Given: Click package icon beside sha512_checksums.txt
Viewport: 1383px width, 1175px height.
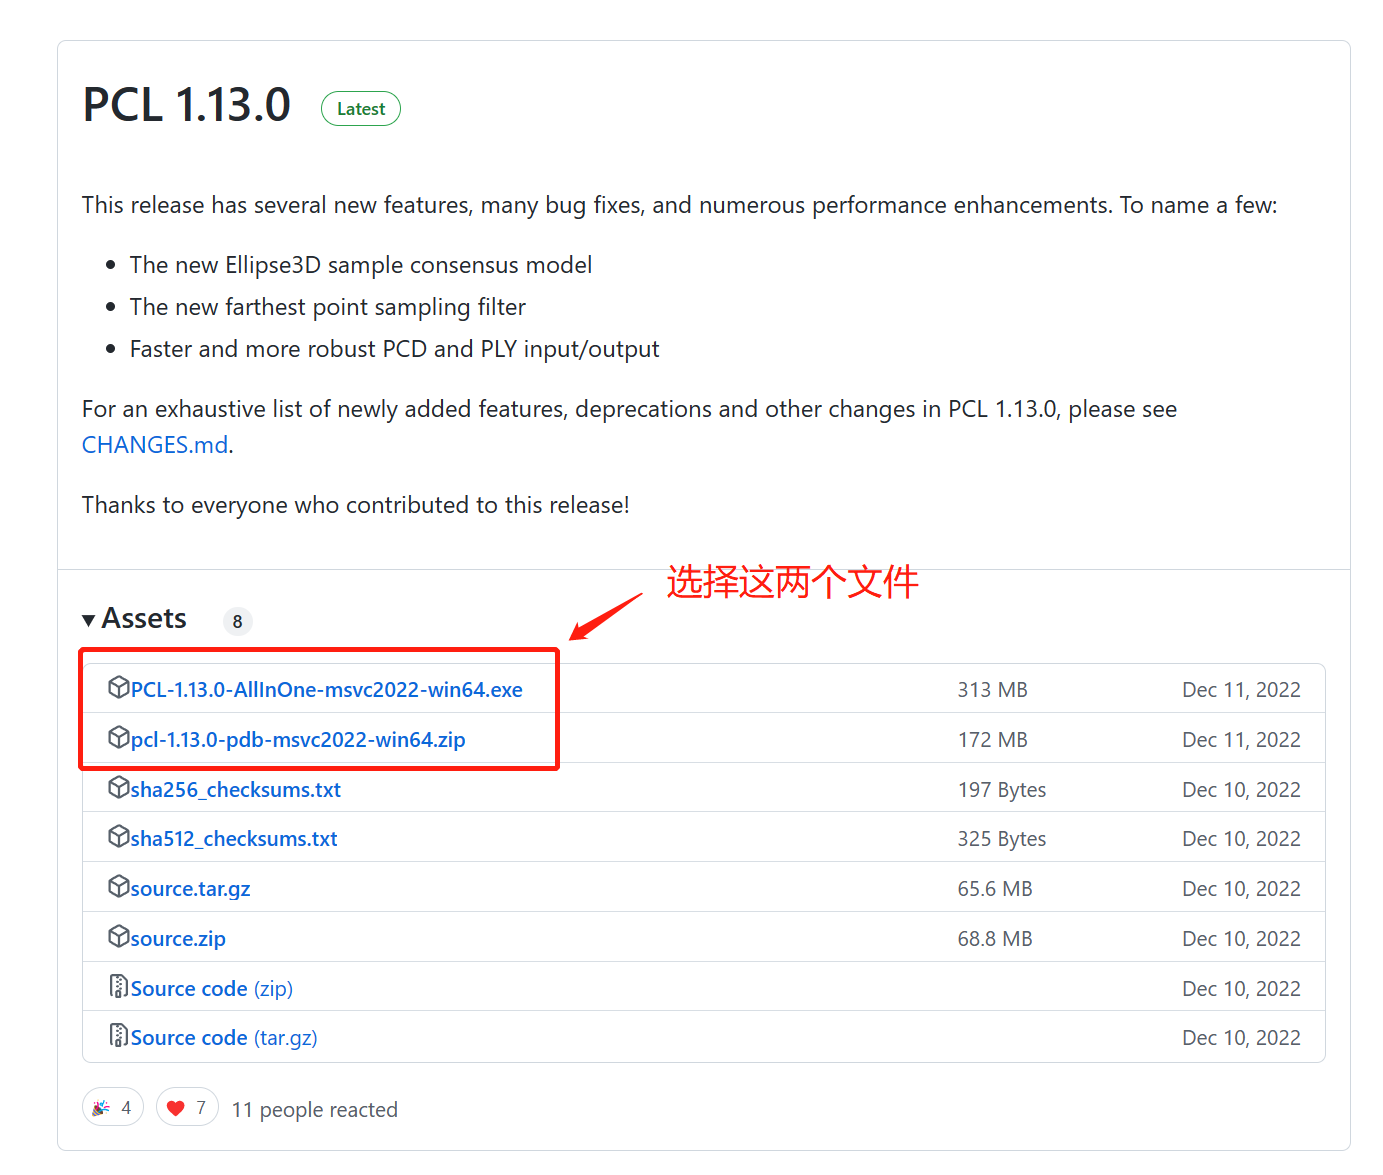Looking at the screenshot, I should (119, 836).
